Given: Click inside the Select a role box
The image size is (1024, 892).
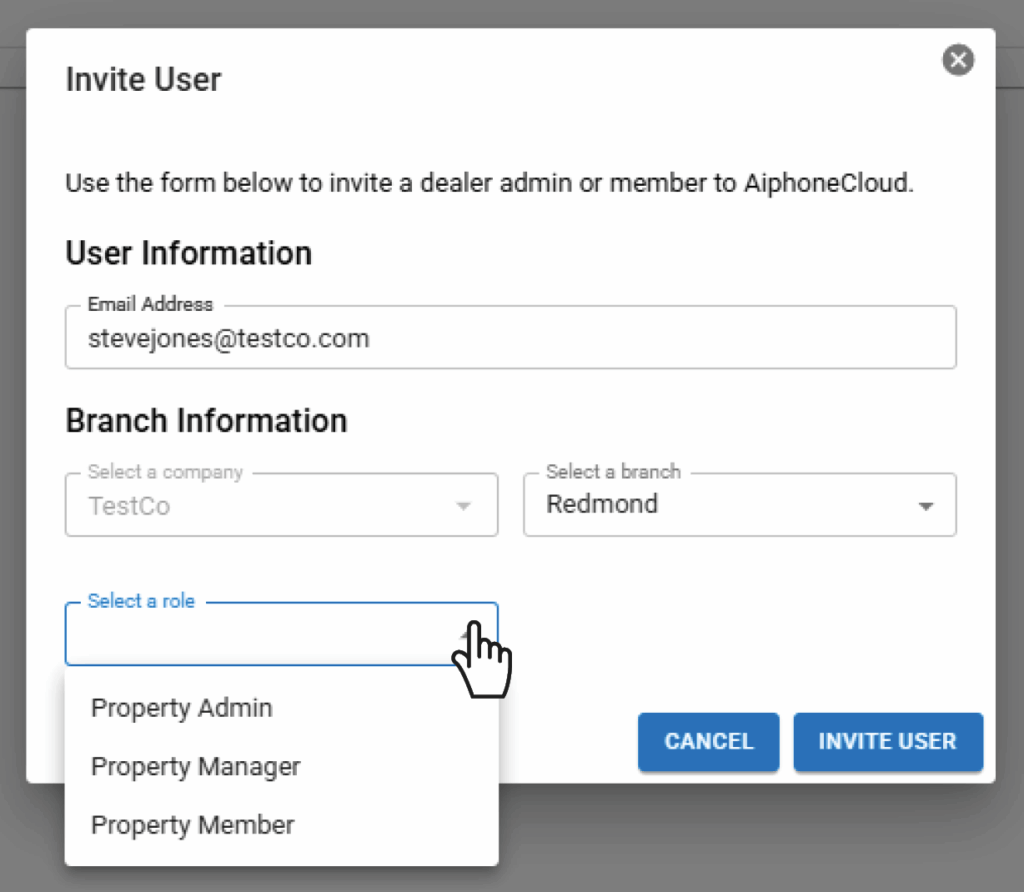Looking at the screenshot, I should click(x=260, y=636).
